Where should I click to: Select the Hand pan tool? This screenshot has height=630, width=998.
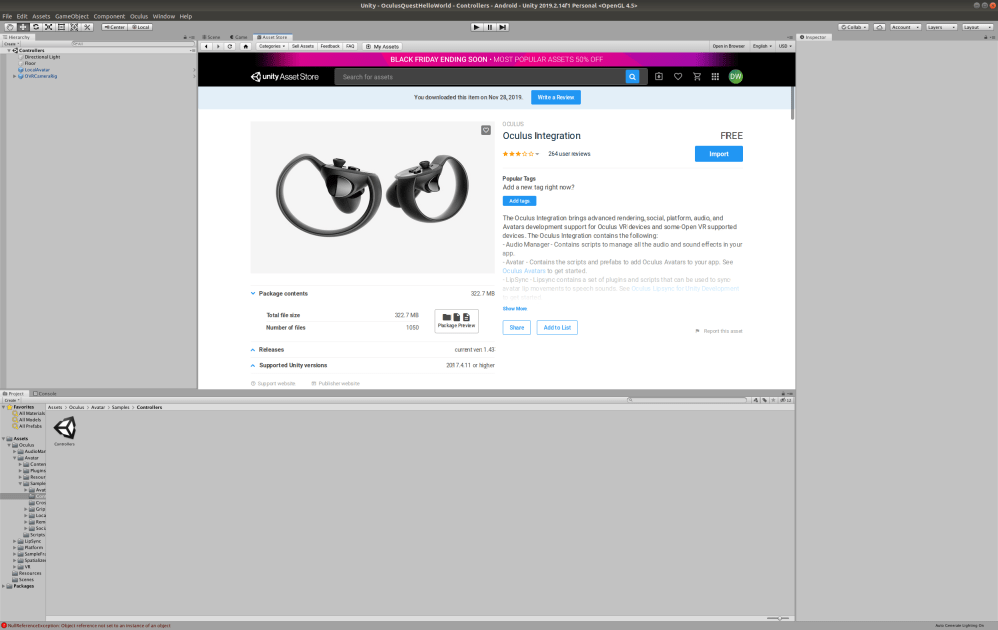pyautogui.click(x=11, y=27)
